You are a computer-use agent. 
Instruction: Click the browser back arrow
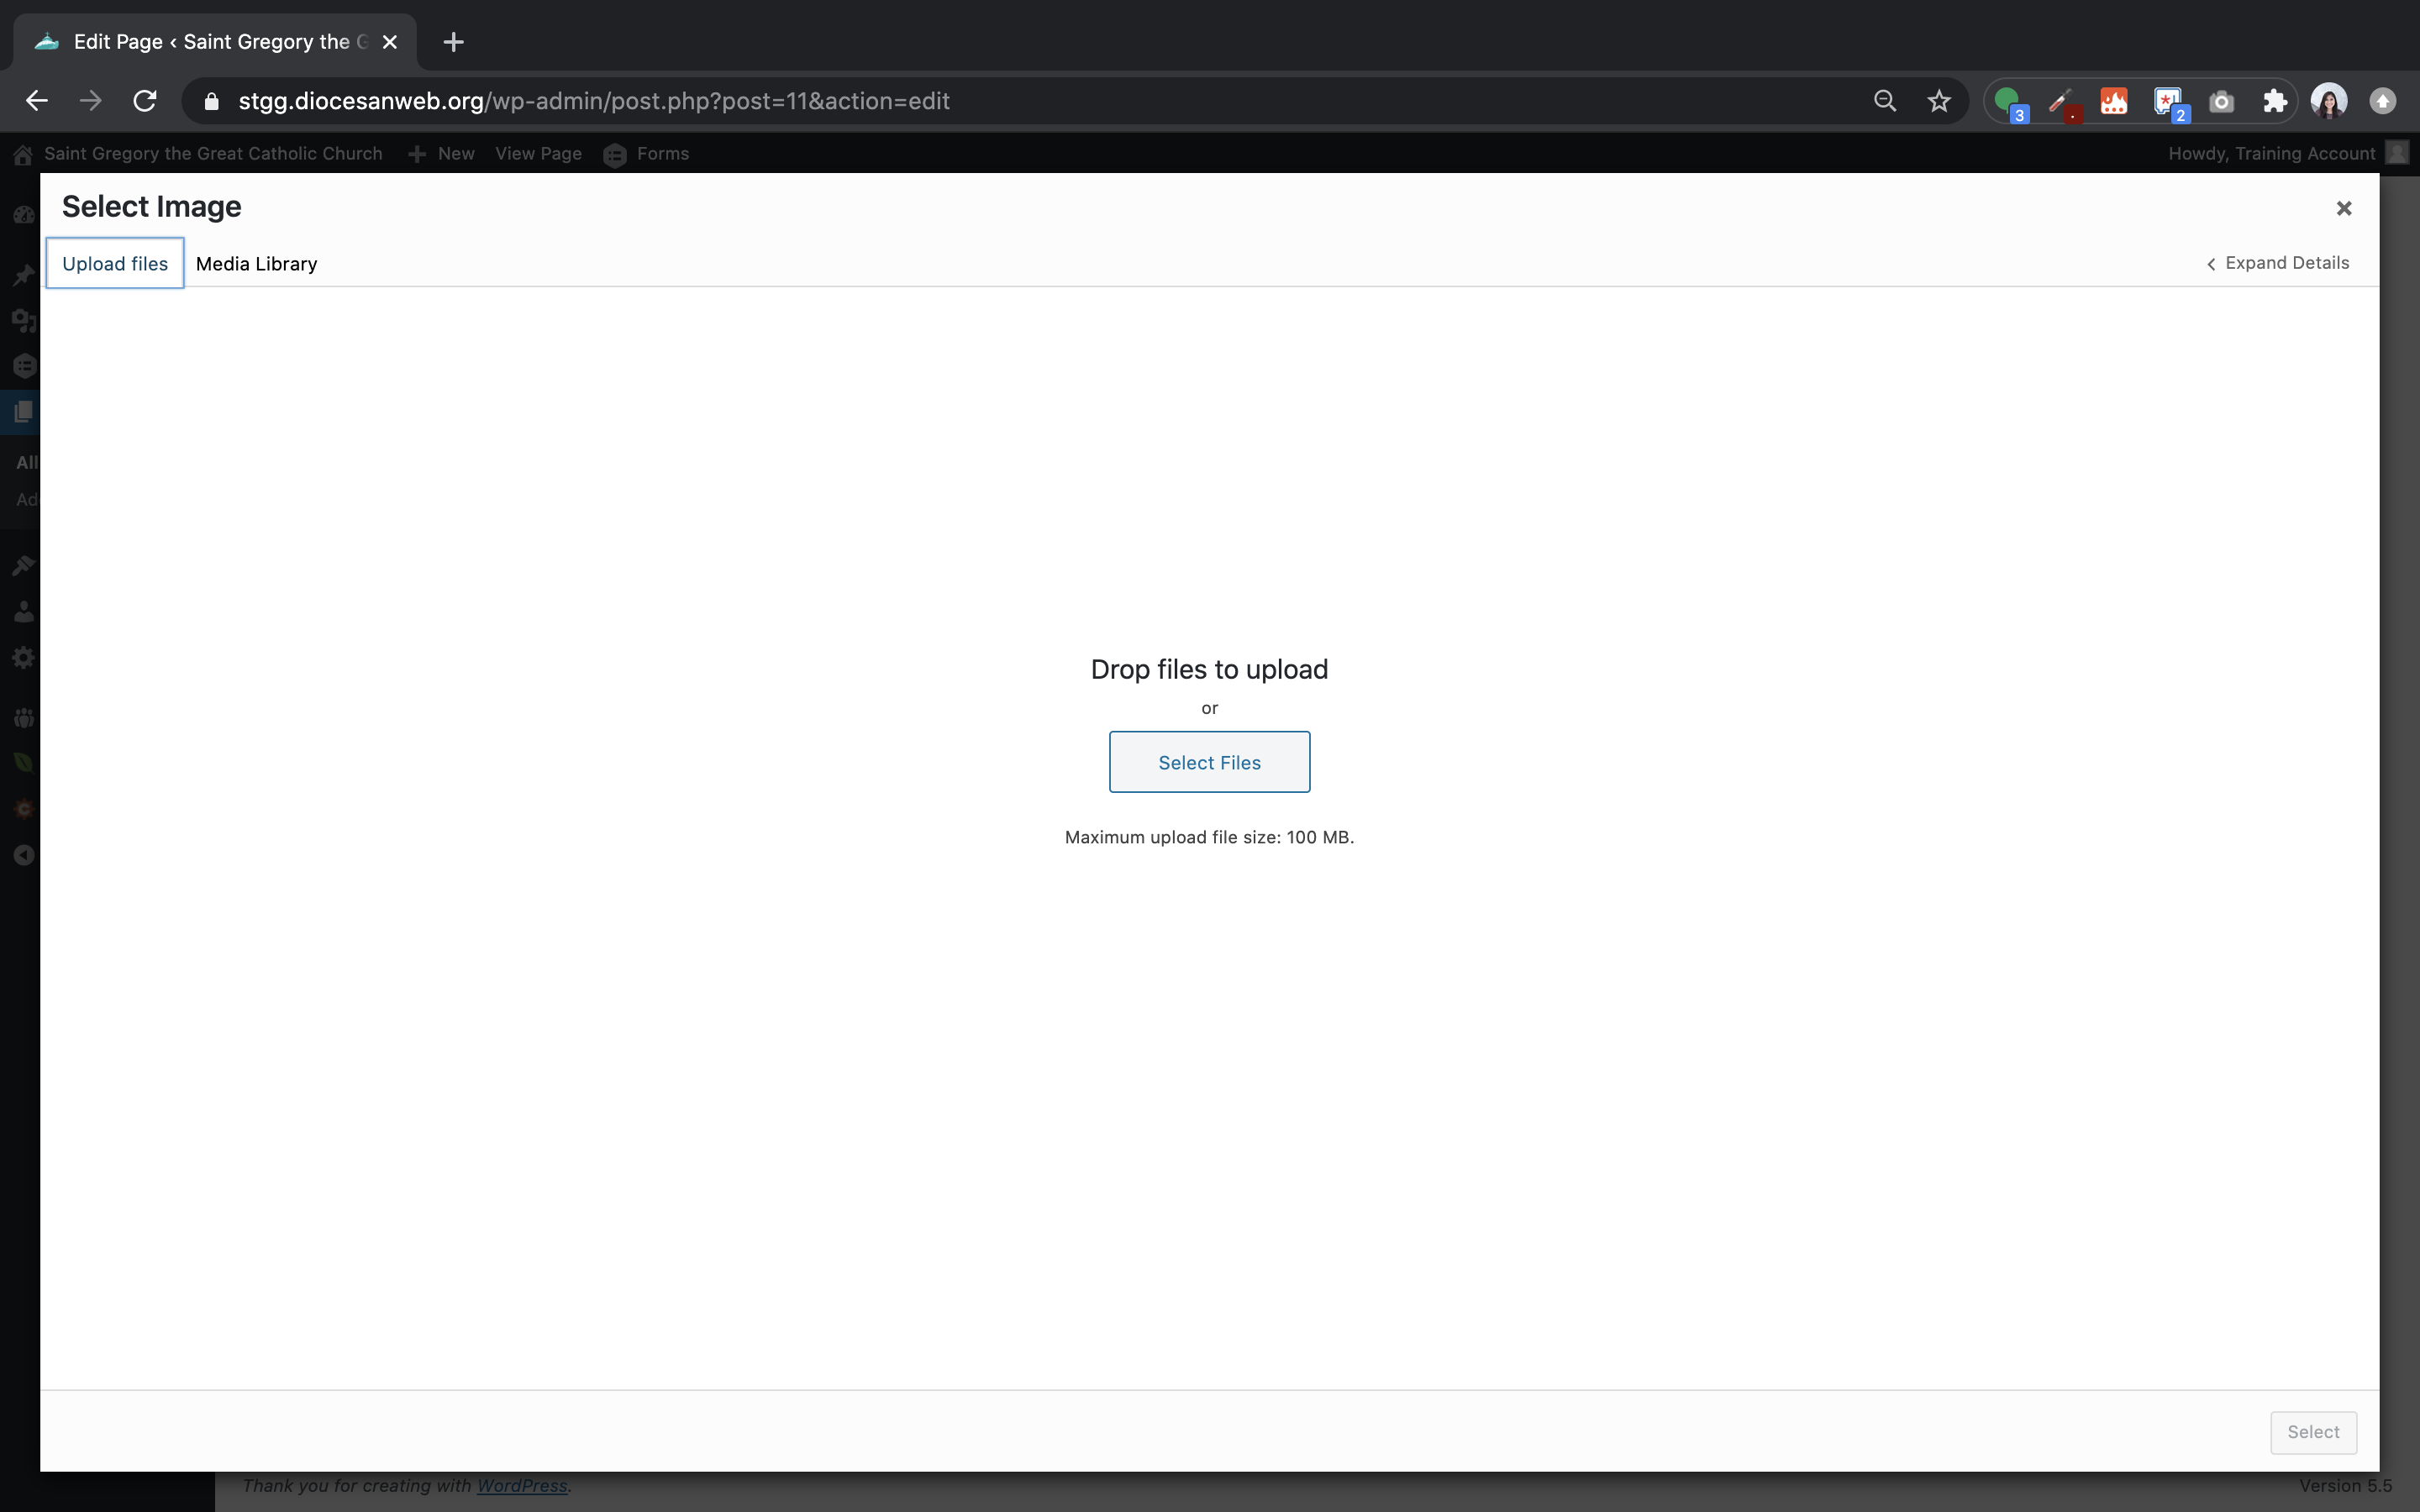pos(37,101)
